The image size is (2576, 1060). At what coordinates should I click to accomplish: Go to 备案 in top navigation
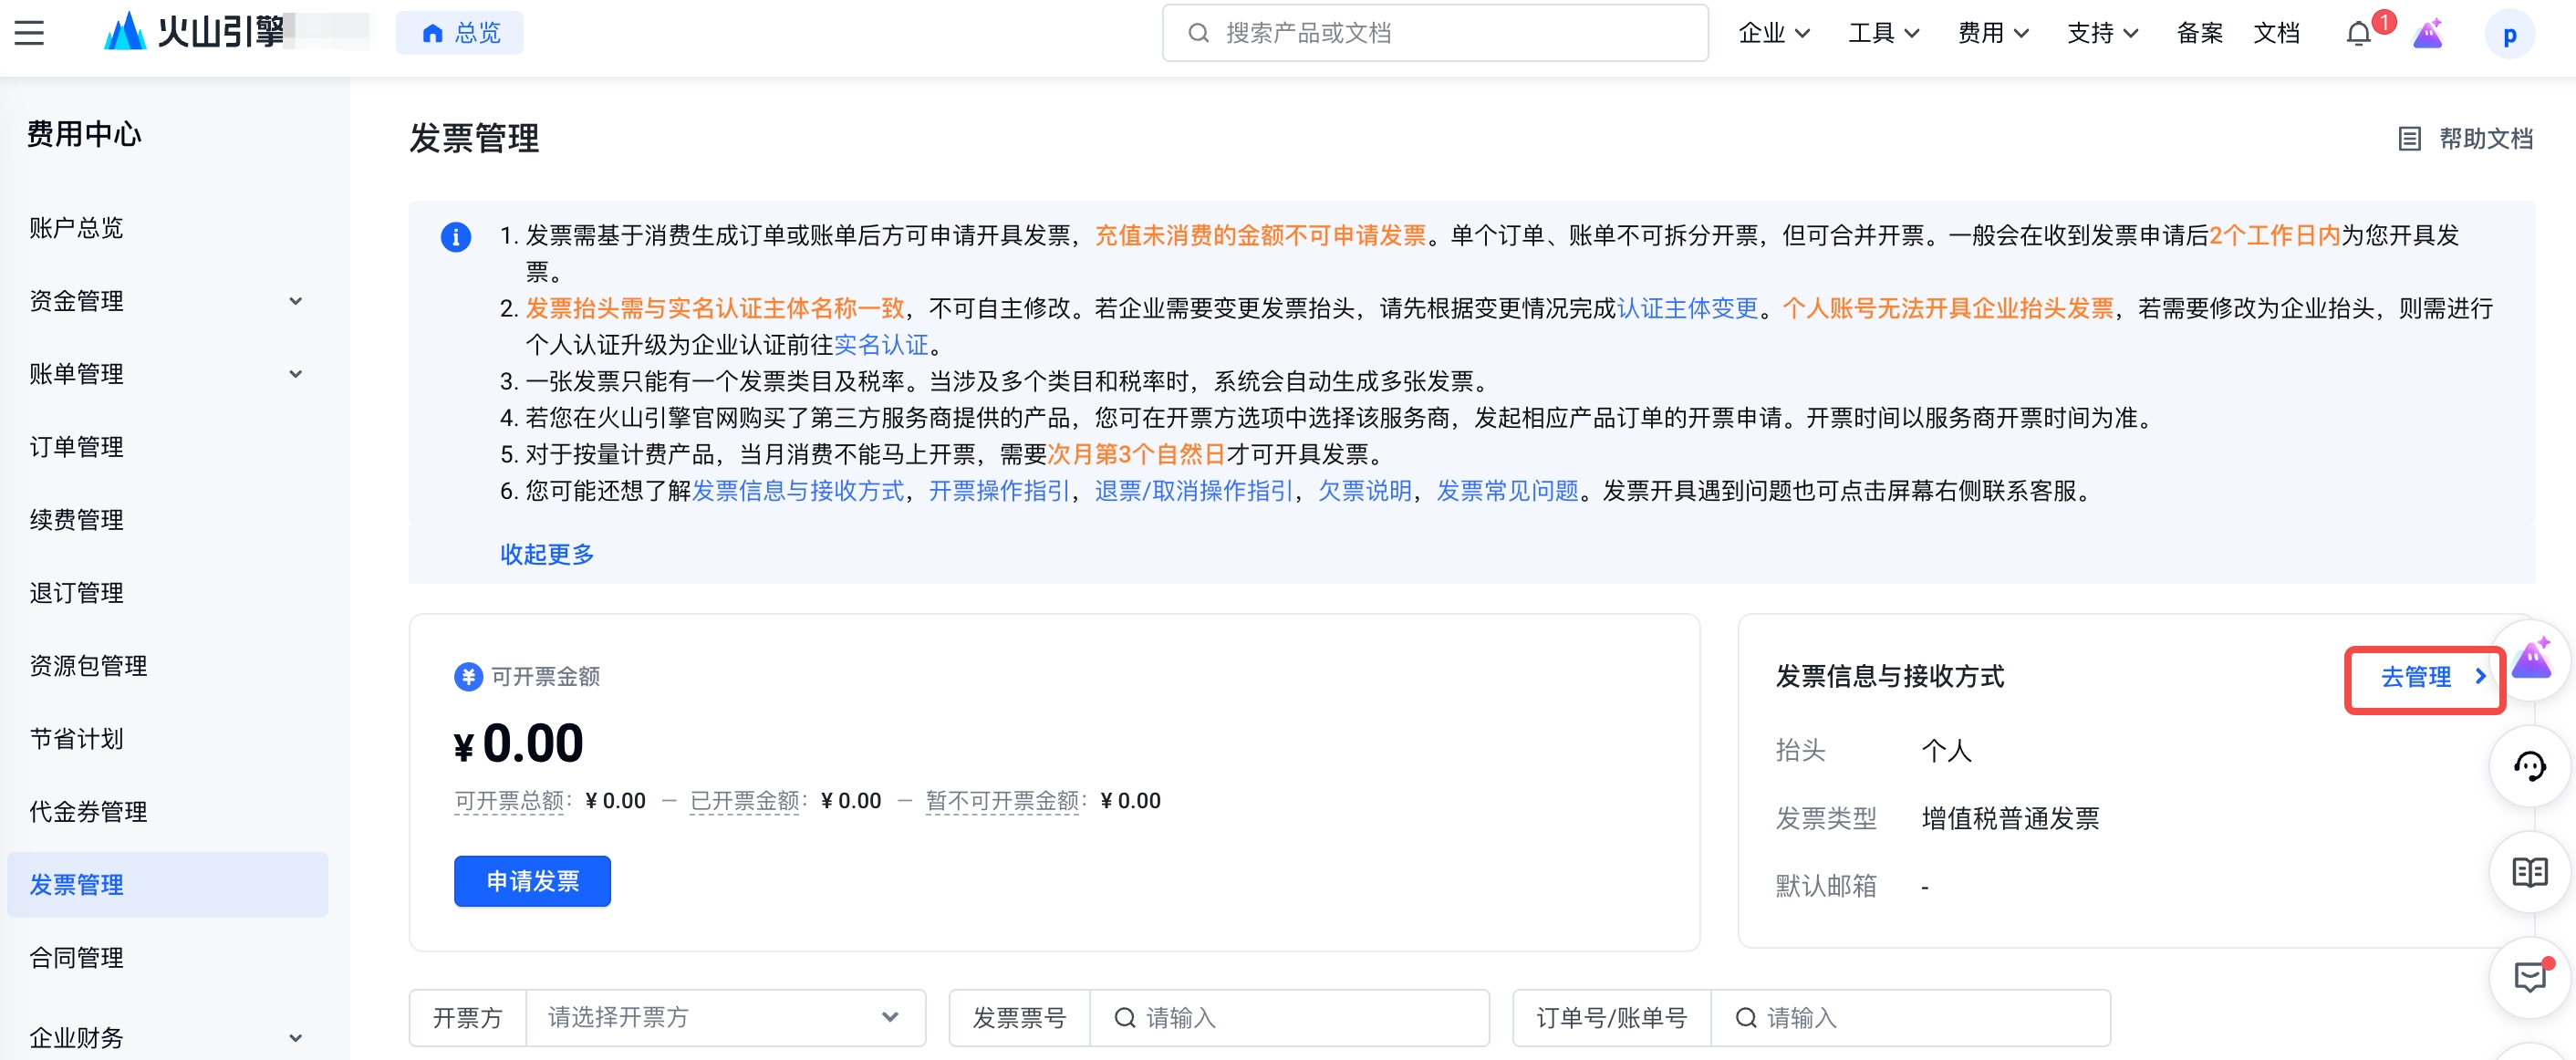point(2200,33)
